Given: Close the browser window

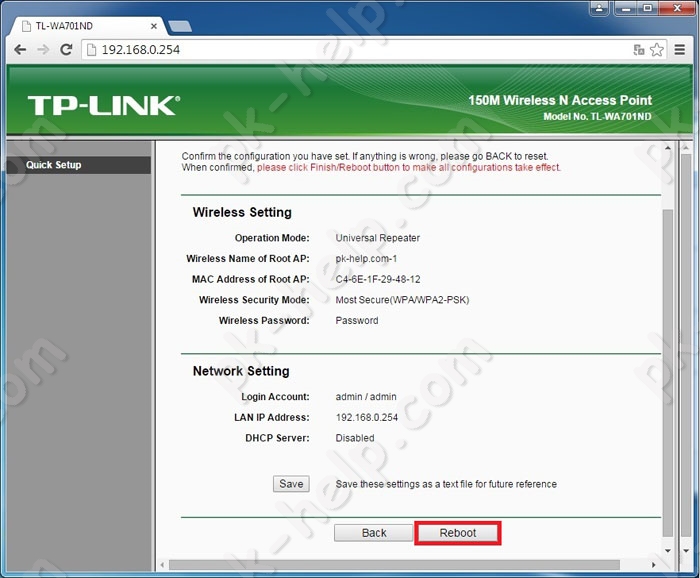Looking at the screenshot, I should pyautogui.click(x=675, y=8).
